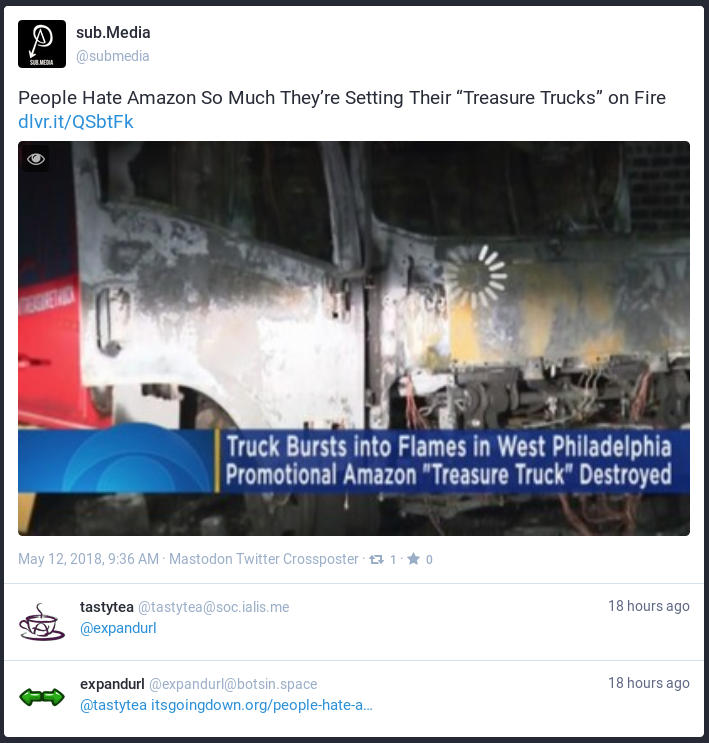Click tastytea's 18 hours ago timestamp

click(649, 606)
